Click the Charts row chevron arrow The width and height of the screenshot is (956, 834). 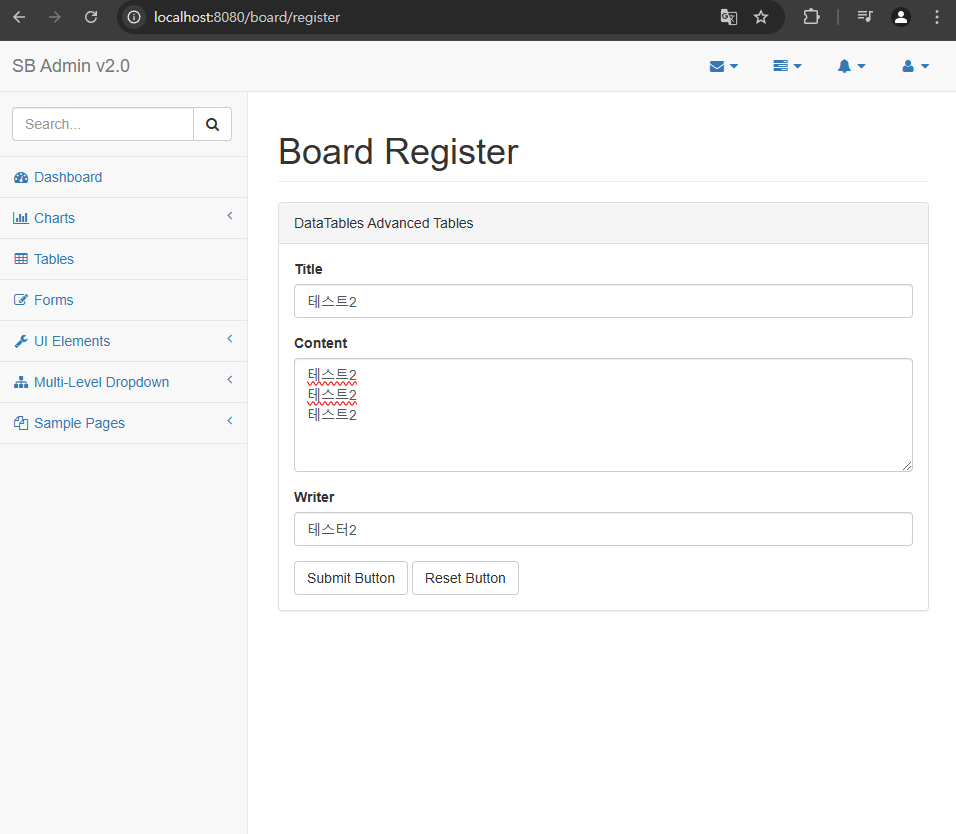pos(230,216)
